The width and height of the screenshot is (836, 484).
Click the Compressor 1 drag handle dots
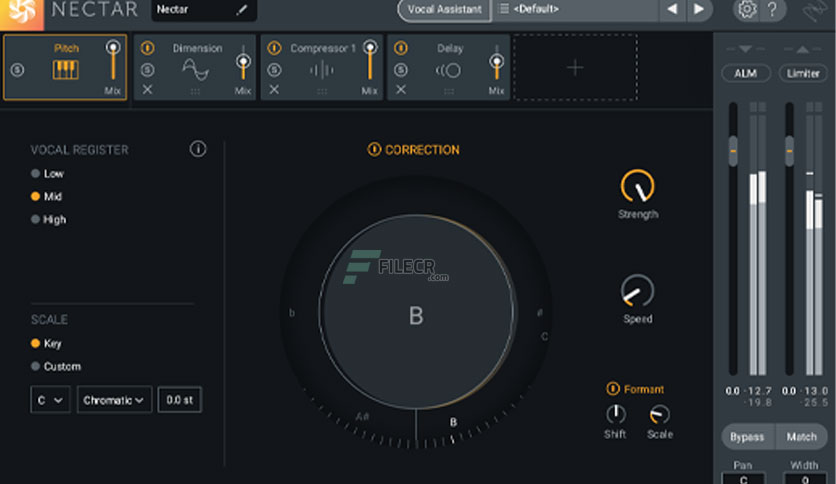(322, 92)
